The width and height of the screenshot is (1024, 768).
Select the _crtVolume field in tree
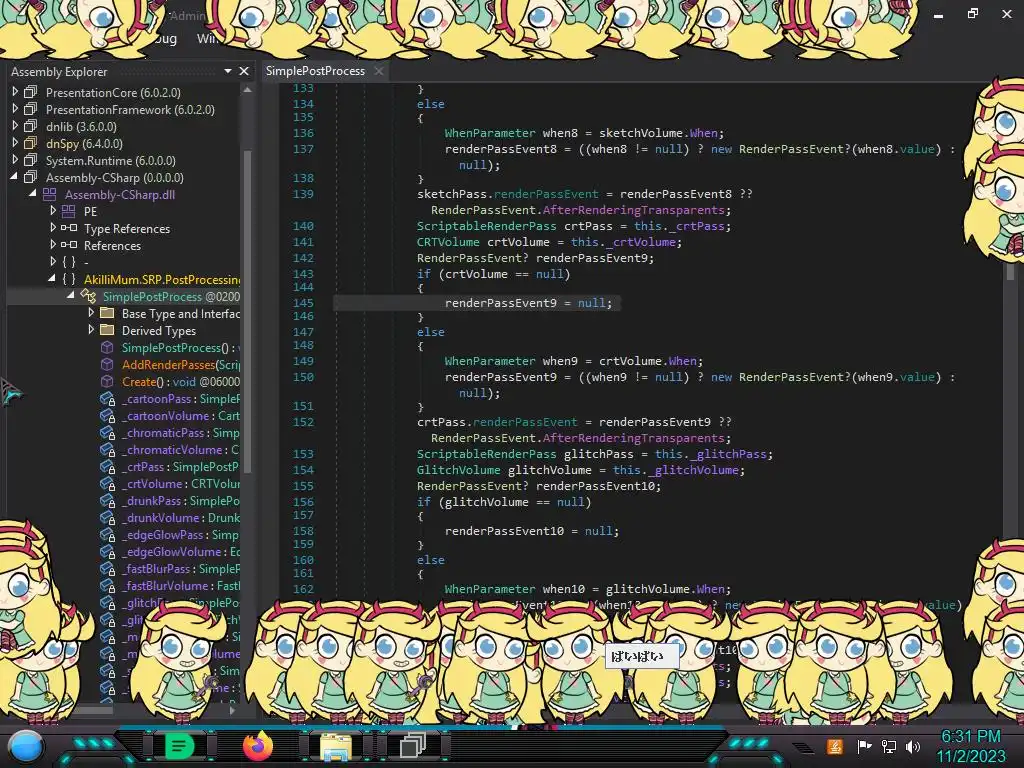point(181,483)
